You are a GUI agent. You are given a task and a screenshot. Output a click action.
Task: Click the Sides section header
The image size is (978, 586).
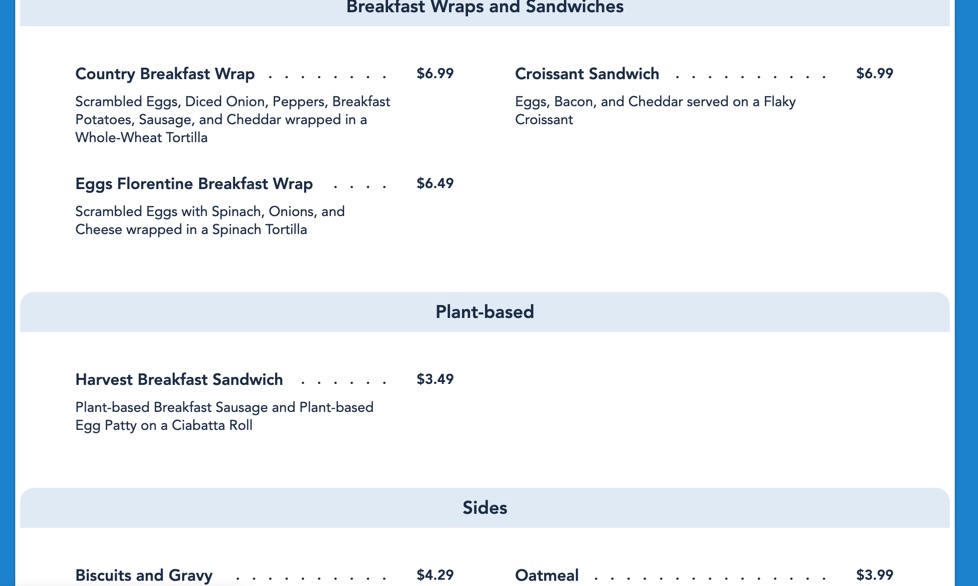coord(484,508)
